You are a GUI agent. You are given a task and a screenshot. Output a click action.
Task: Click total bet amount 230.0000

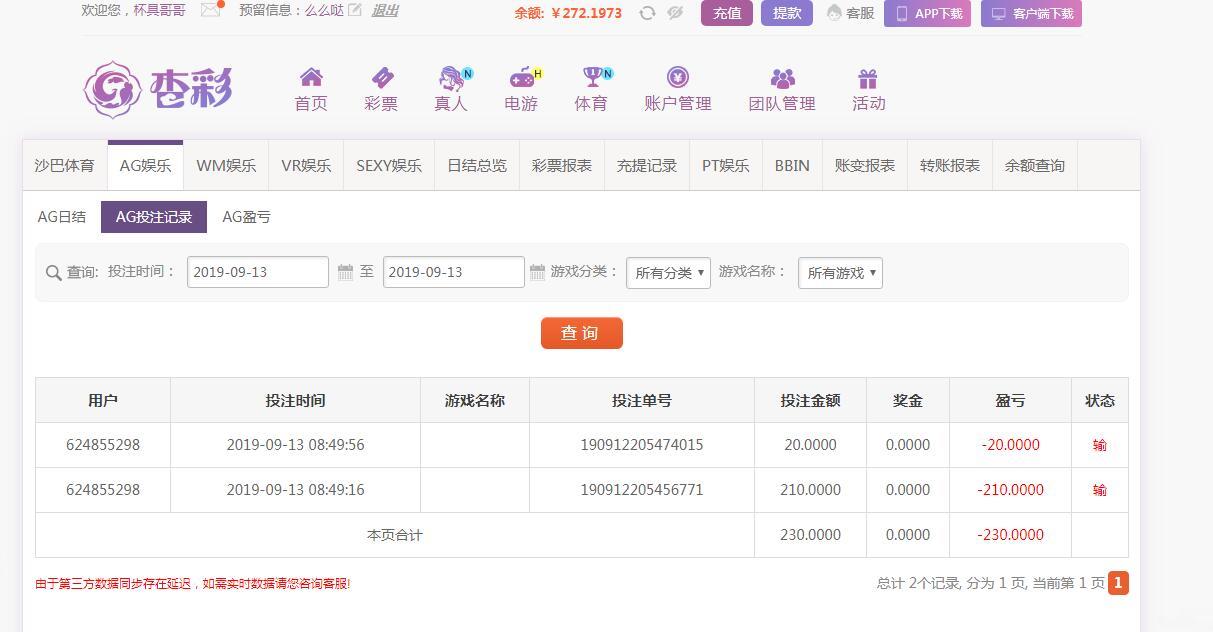pos(811,535)
